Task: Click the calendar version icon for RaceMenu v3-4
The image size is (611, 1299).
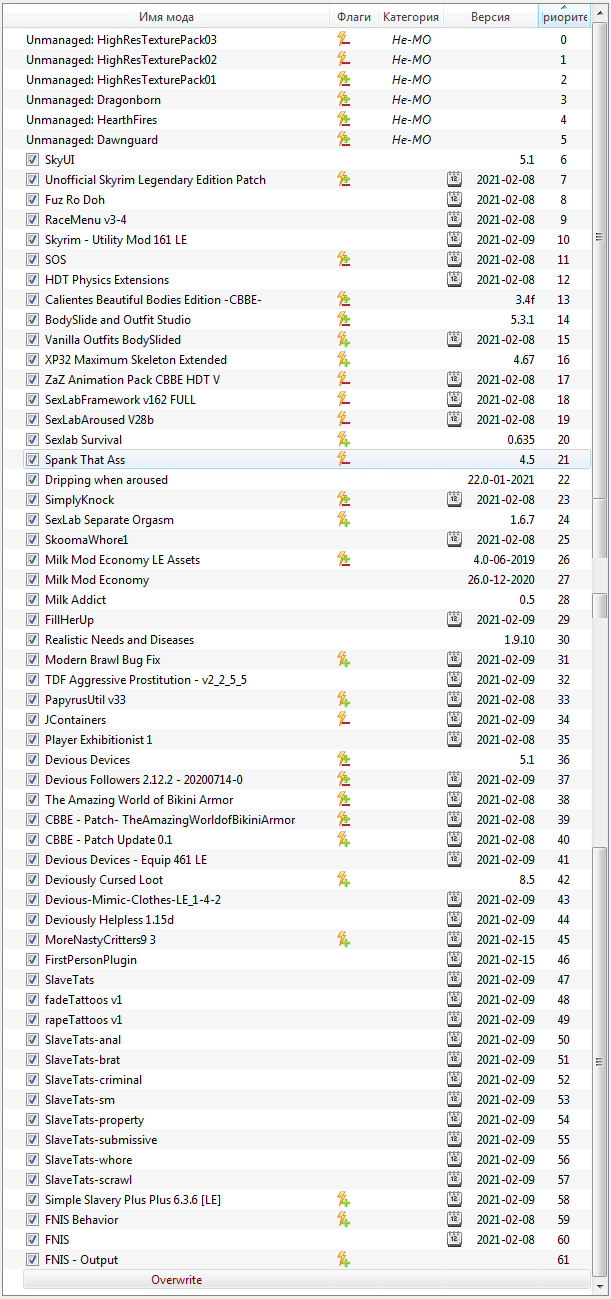Action: (454, 220)
